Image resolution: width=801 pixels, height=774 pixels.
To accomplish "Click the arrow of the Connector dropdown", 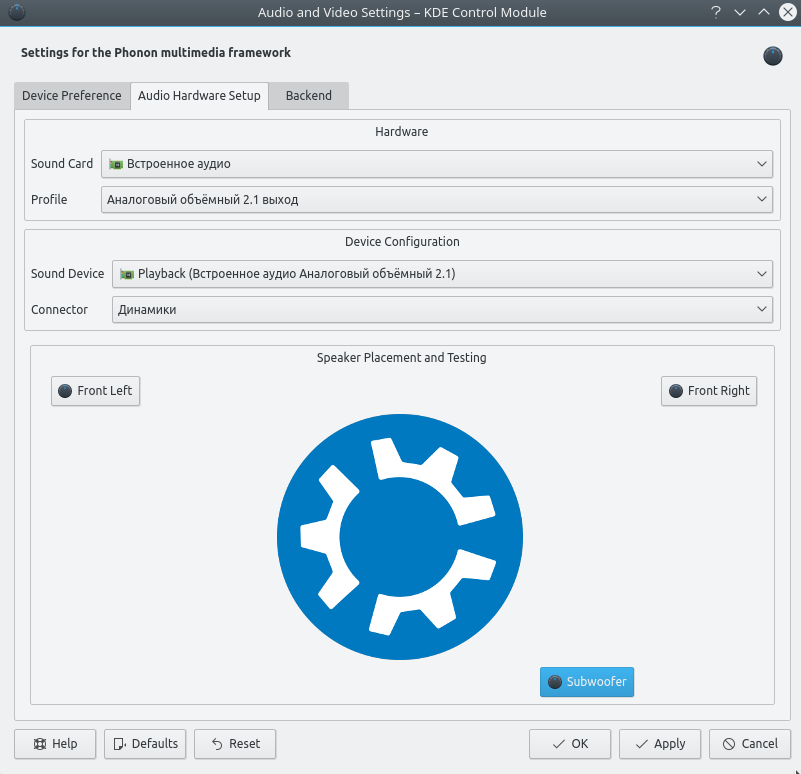I will pos(762,310).
